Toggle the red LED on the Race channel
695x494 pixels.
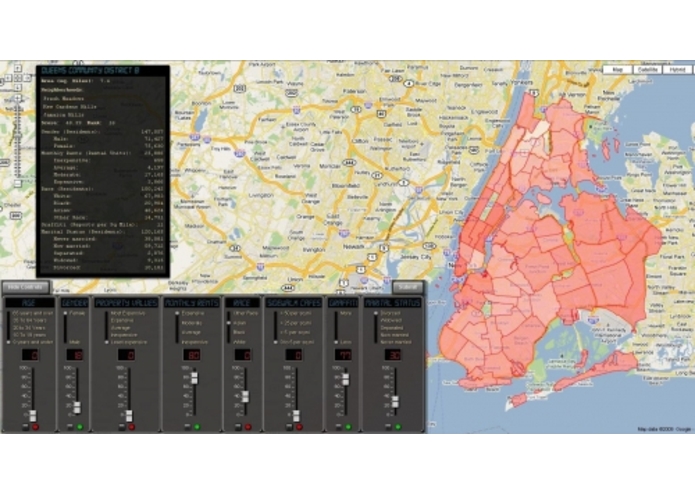coord(248,427)
